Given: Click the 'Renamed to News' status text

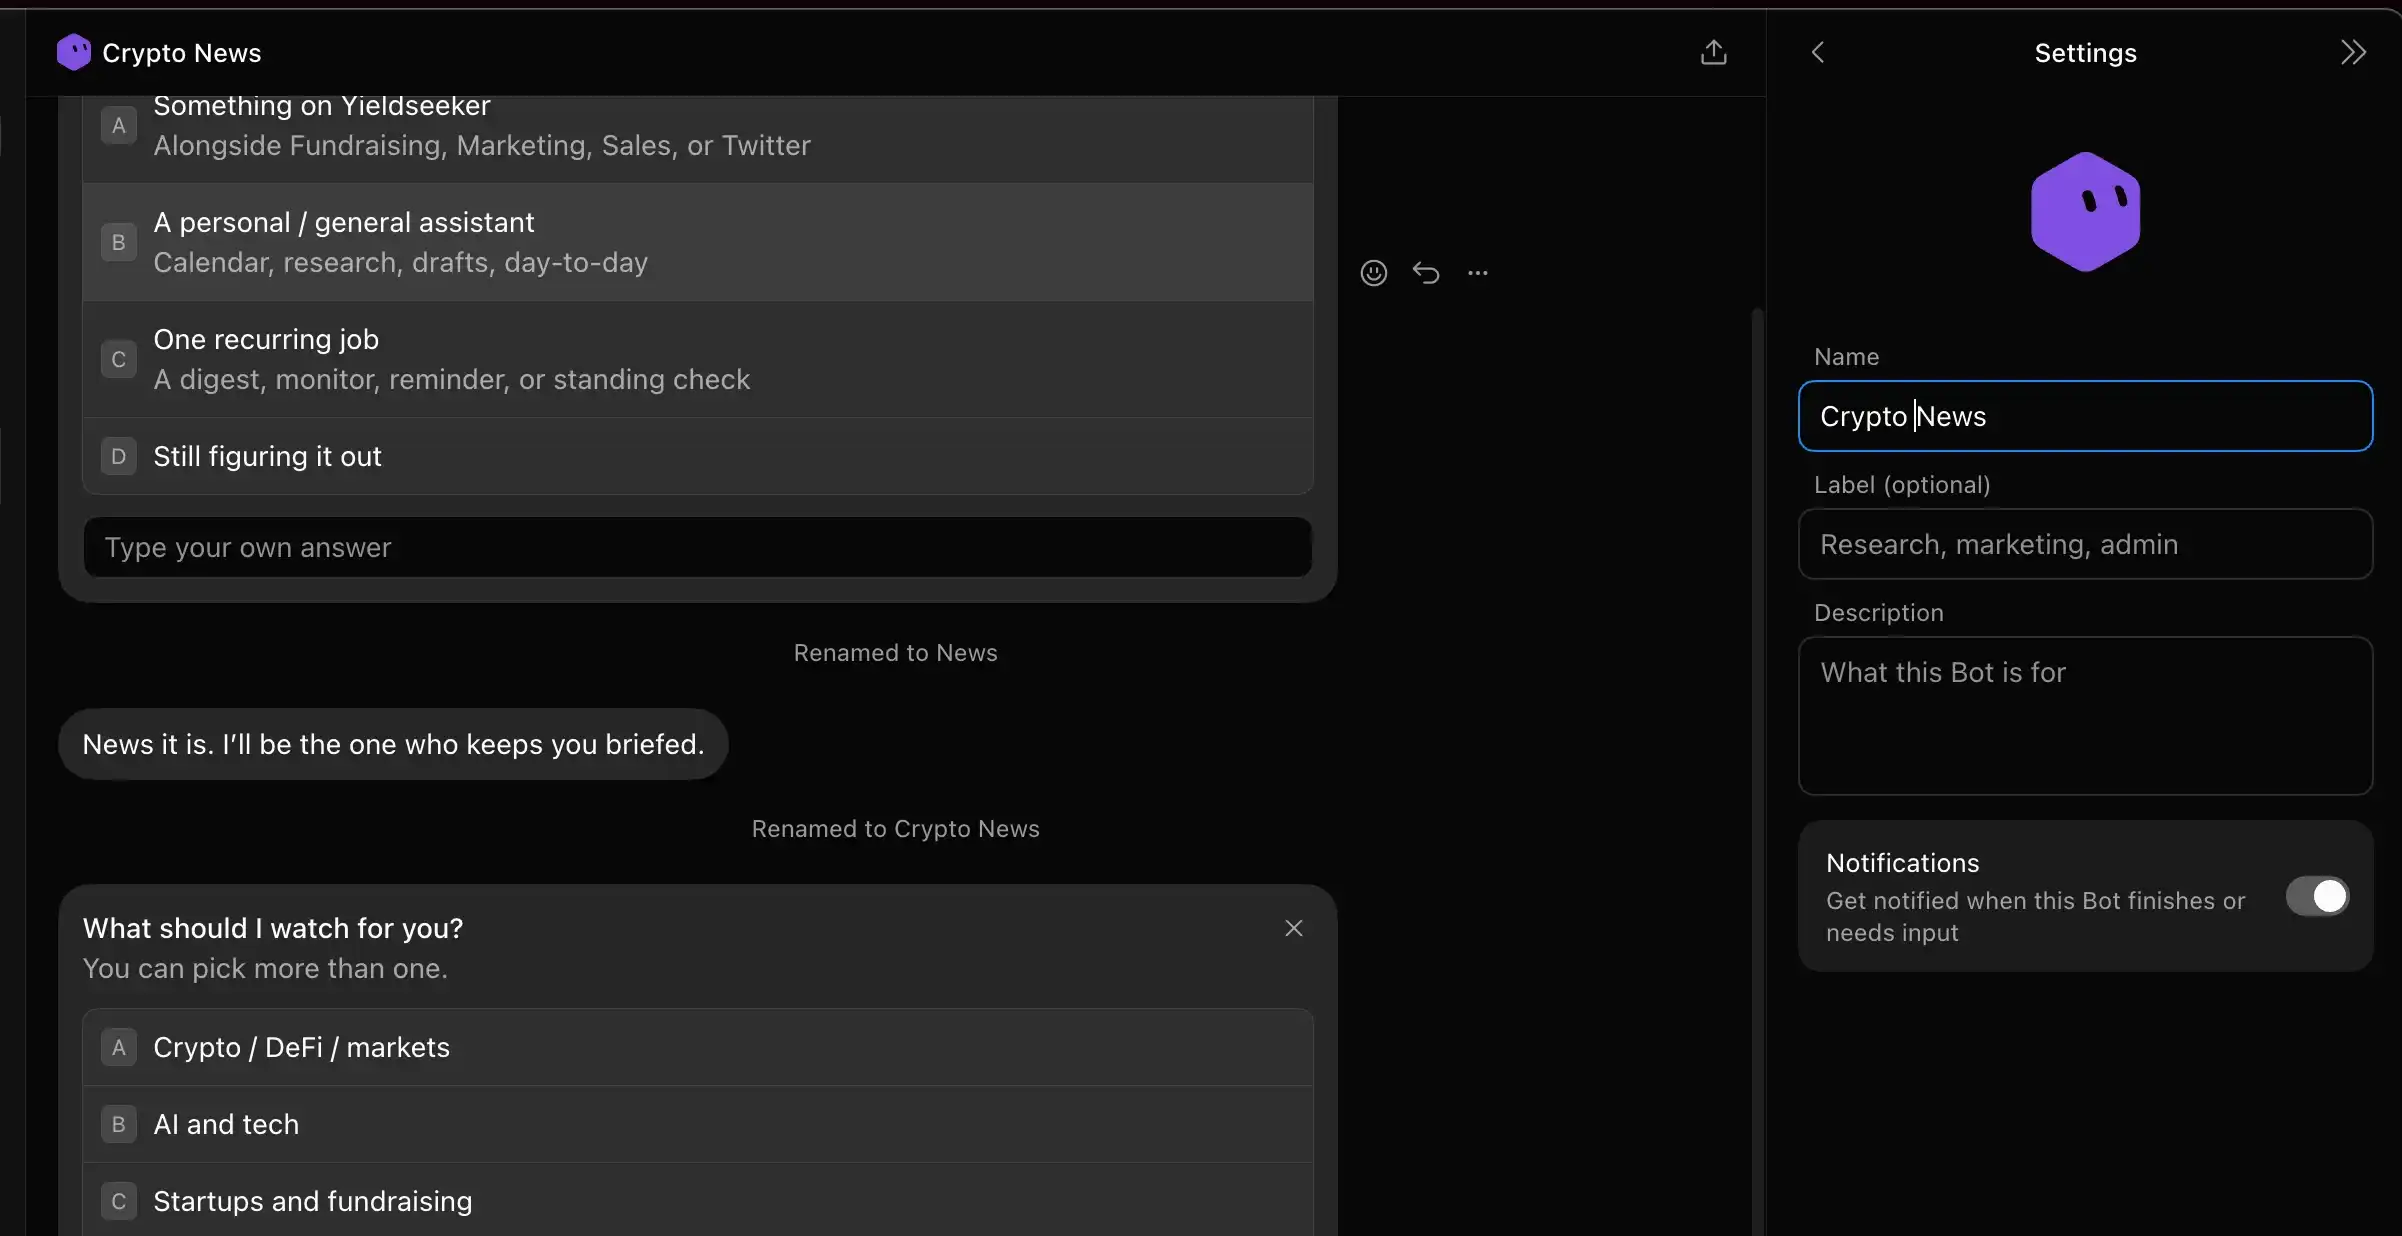Looking at the screenshot, I should [x=895, y=653].
